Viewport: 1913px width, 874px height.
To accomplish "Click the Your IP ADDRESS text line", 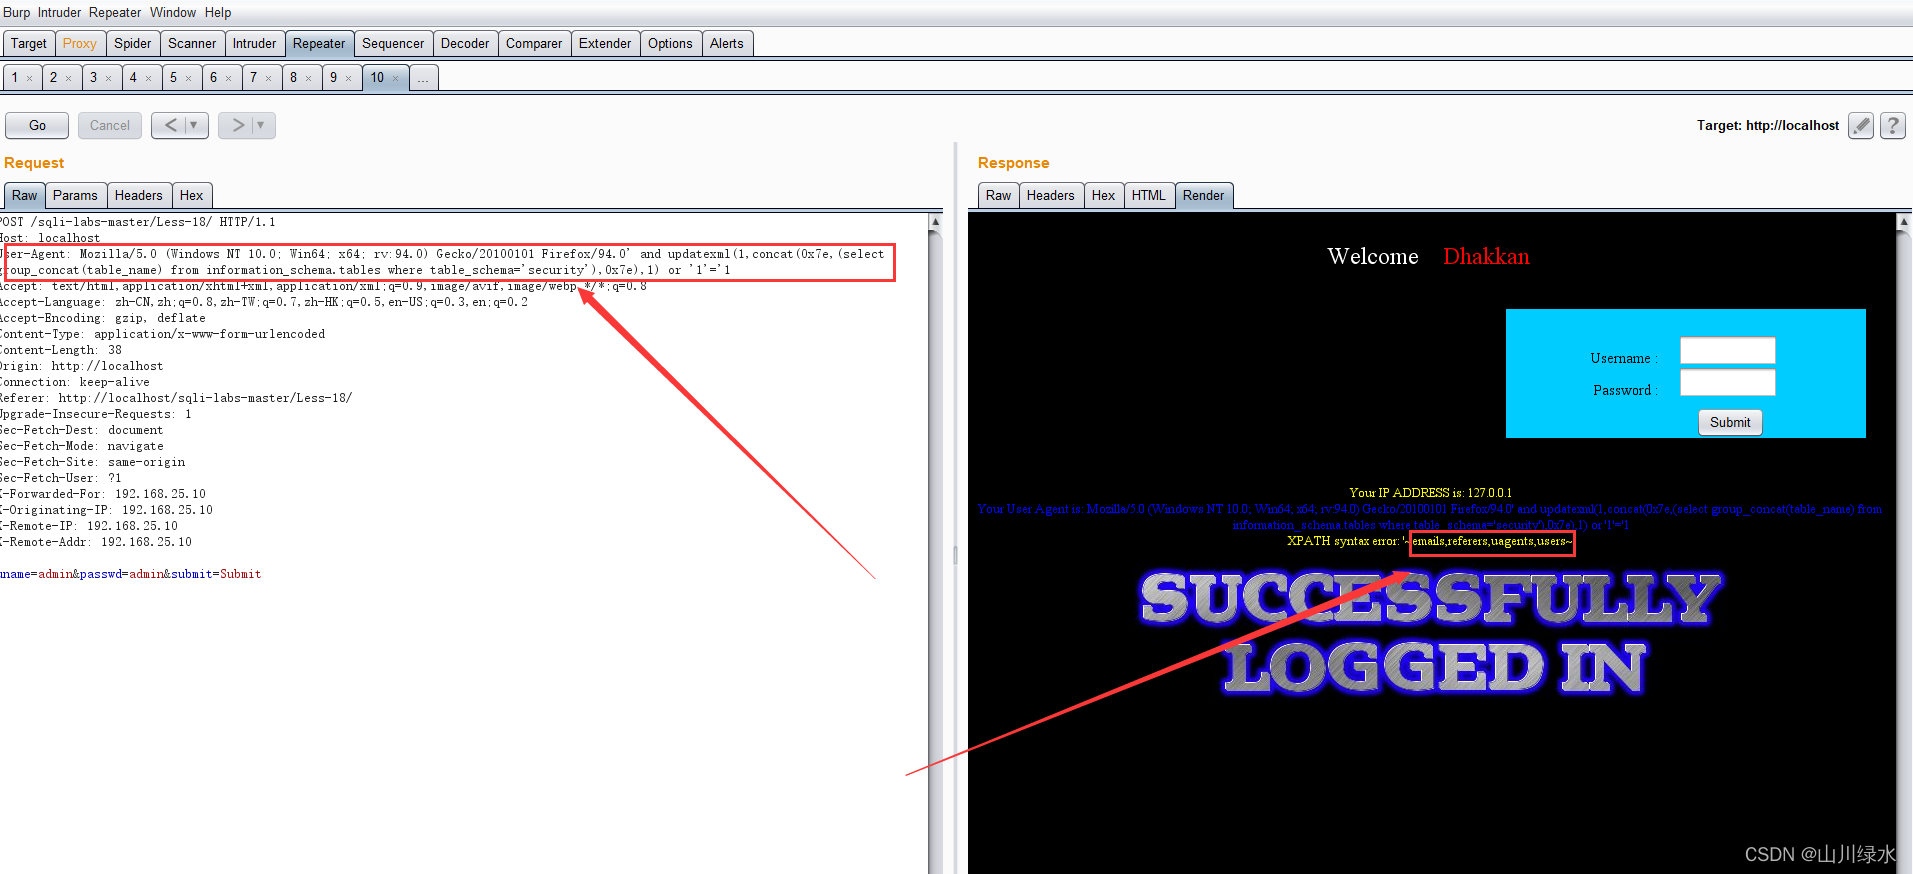I will 1430,493.
